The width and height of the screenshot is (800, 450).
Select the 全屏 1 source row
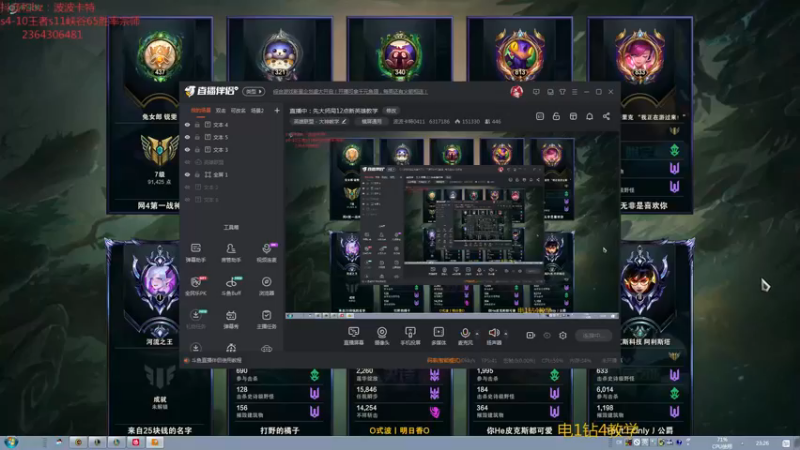click(231, 174)
